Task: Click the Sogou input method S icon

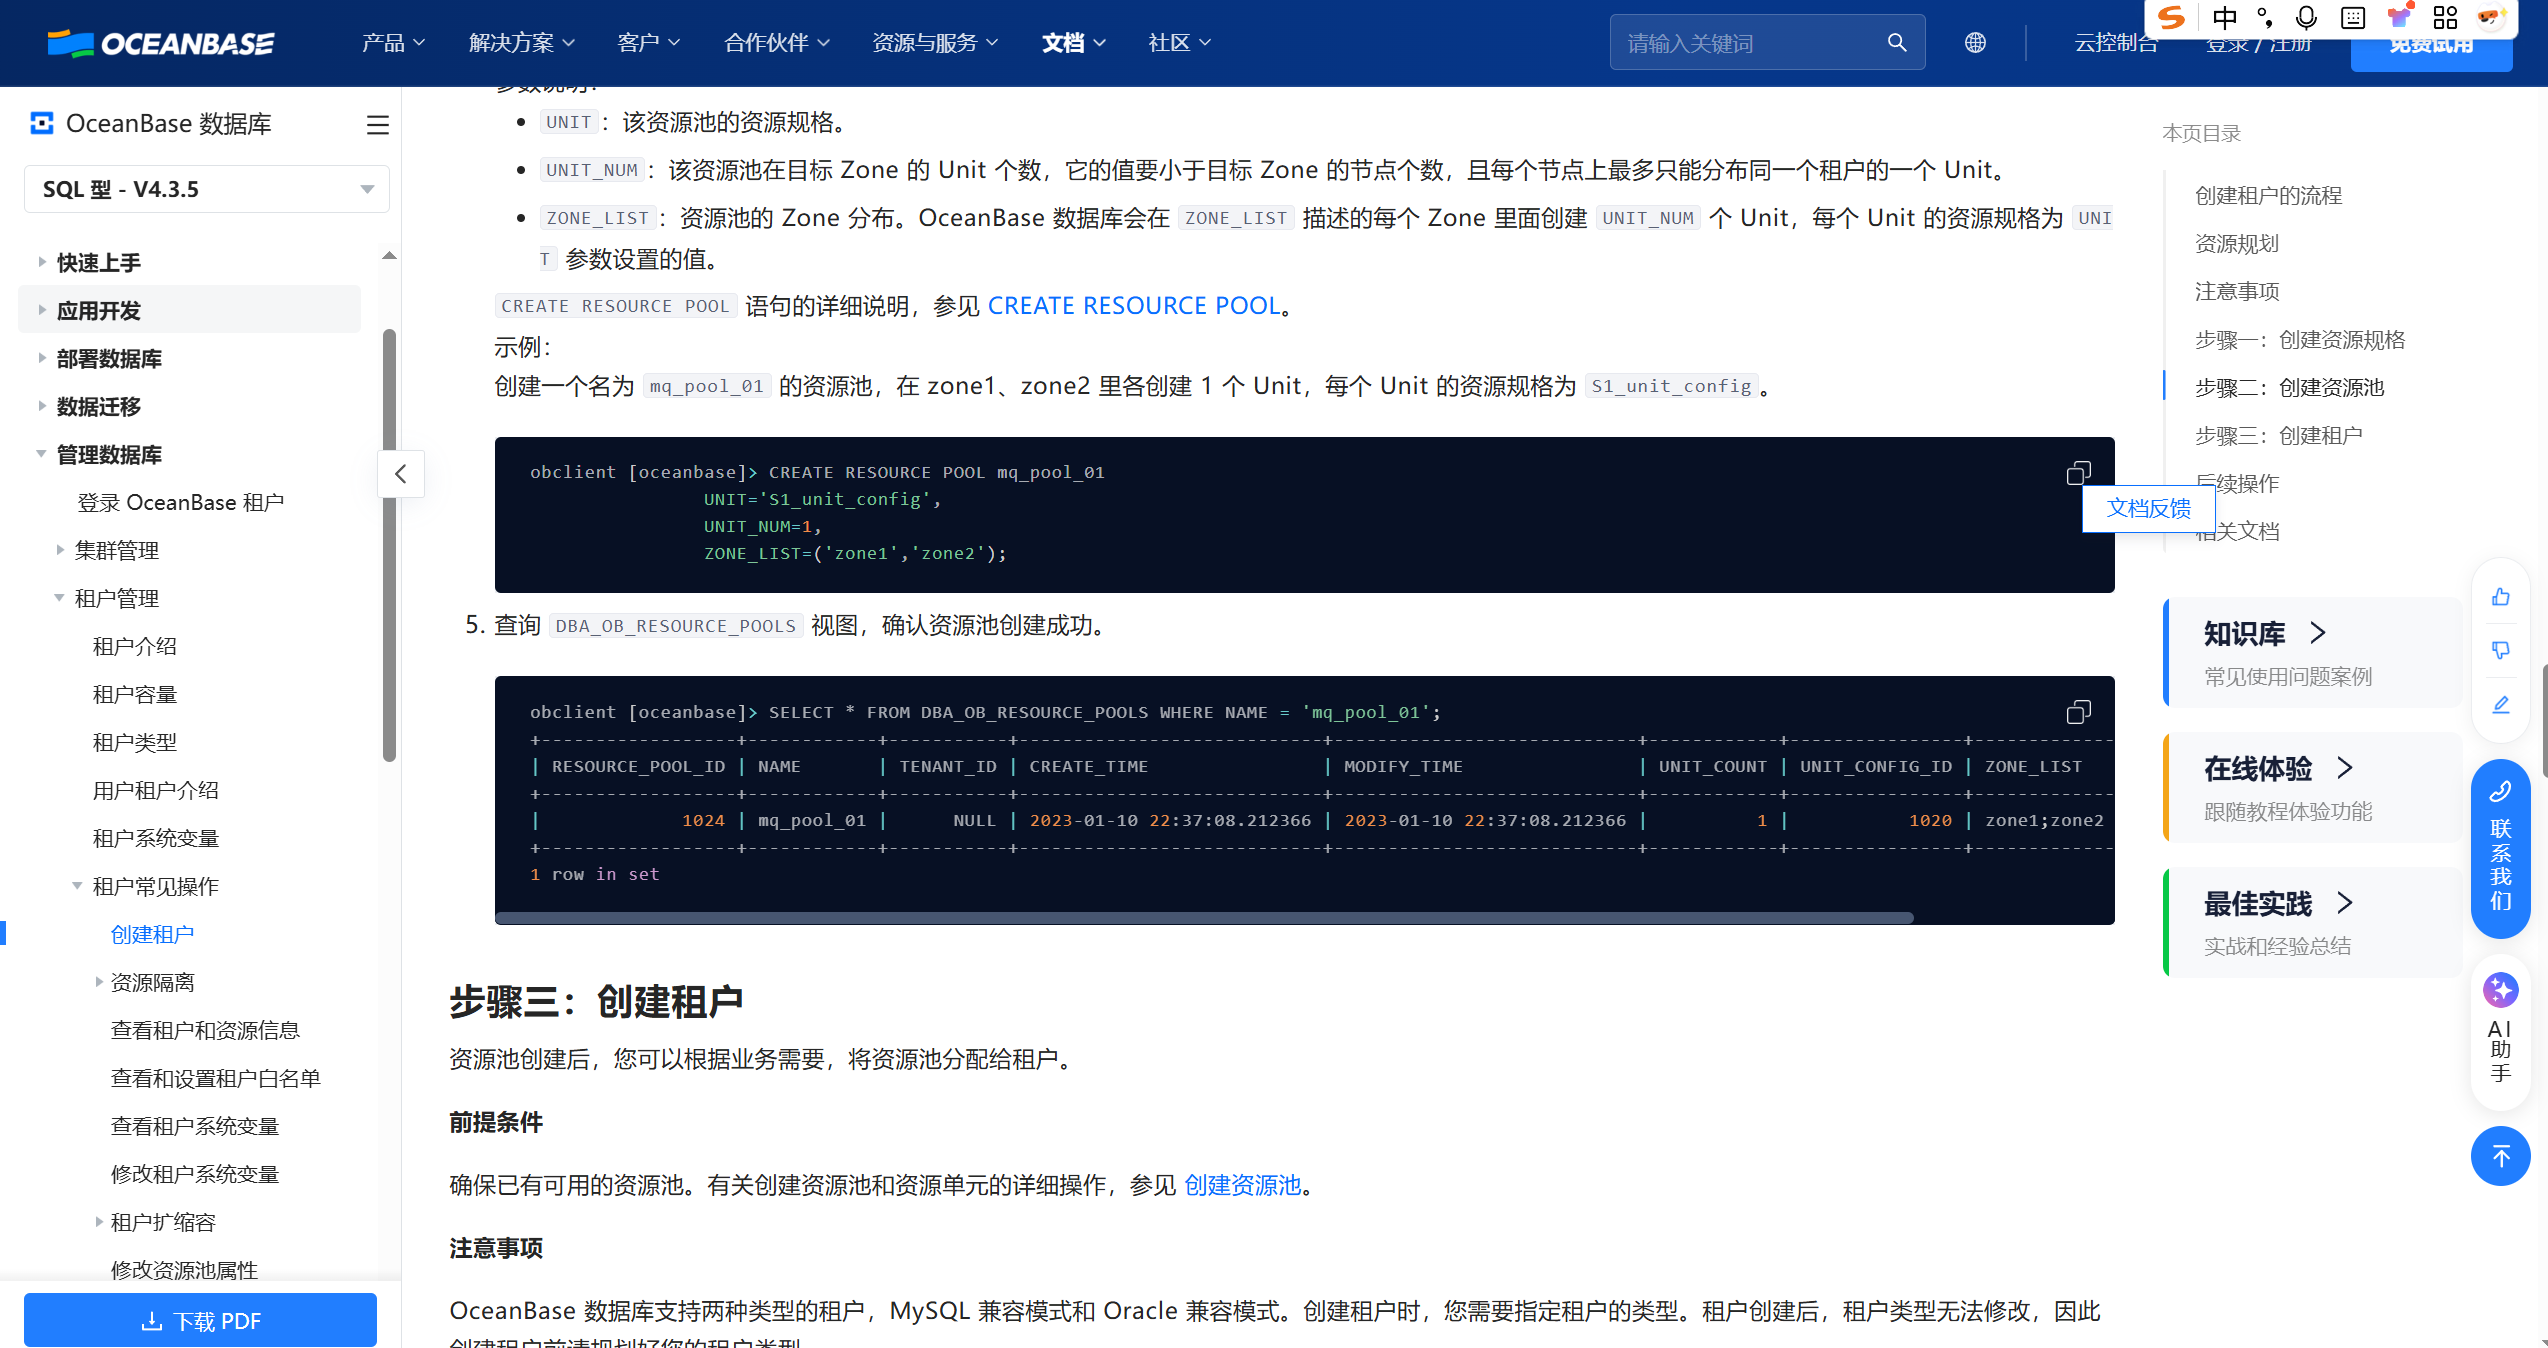Action: [x=2170, y=17]
